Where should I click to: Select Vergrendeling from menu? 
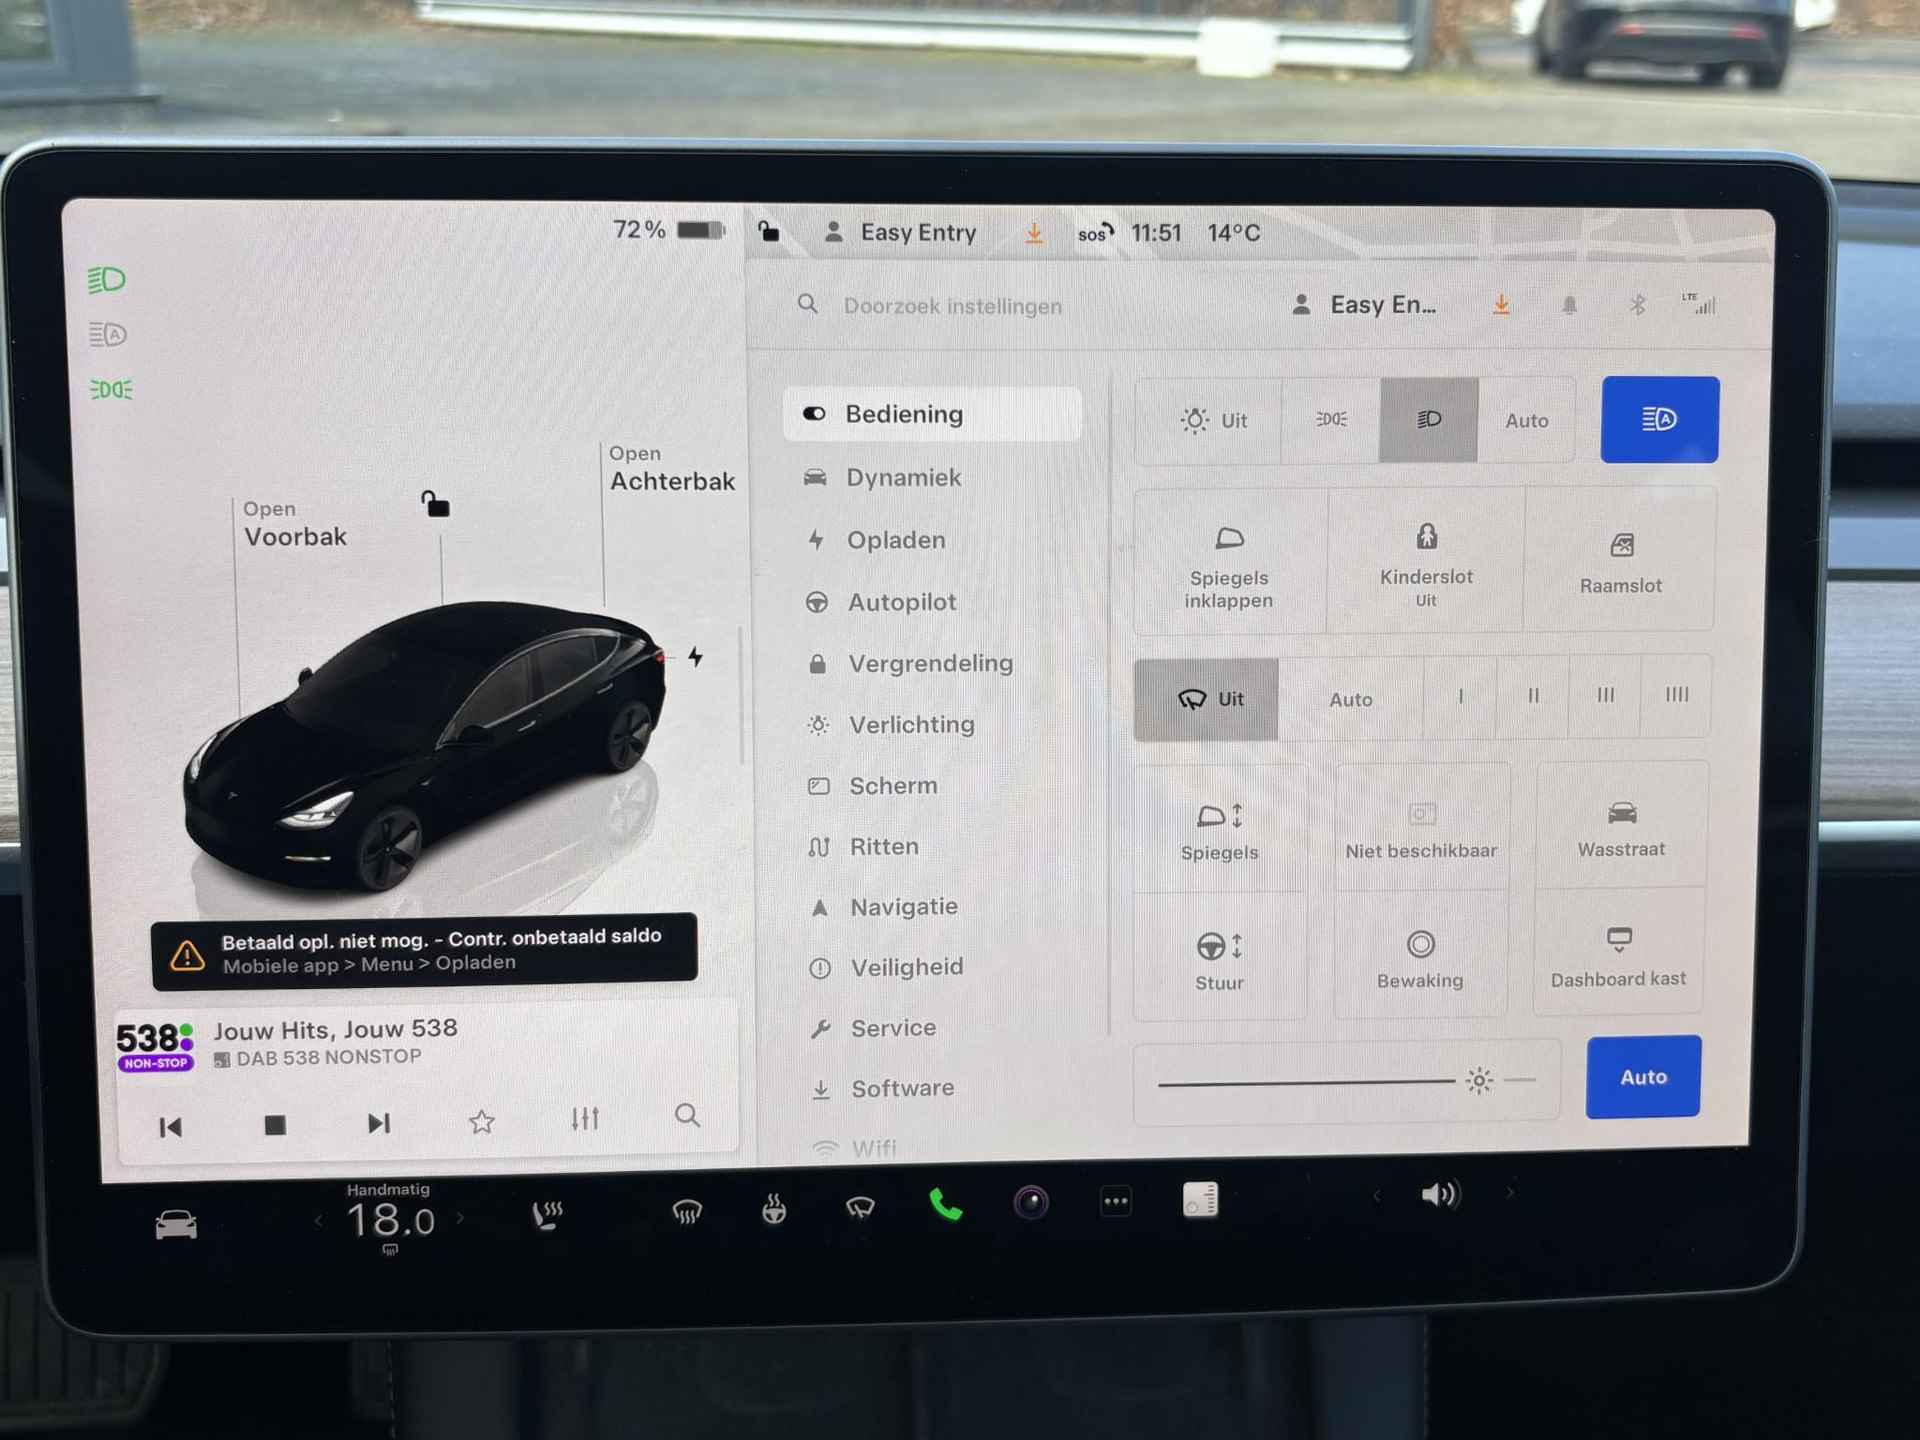coord(928,663)
